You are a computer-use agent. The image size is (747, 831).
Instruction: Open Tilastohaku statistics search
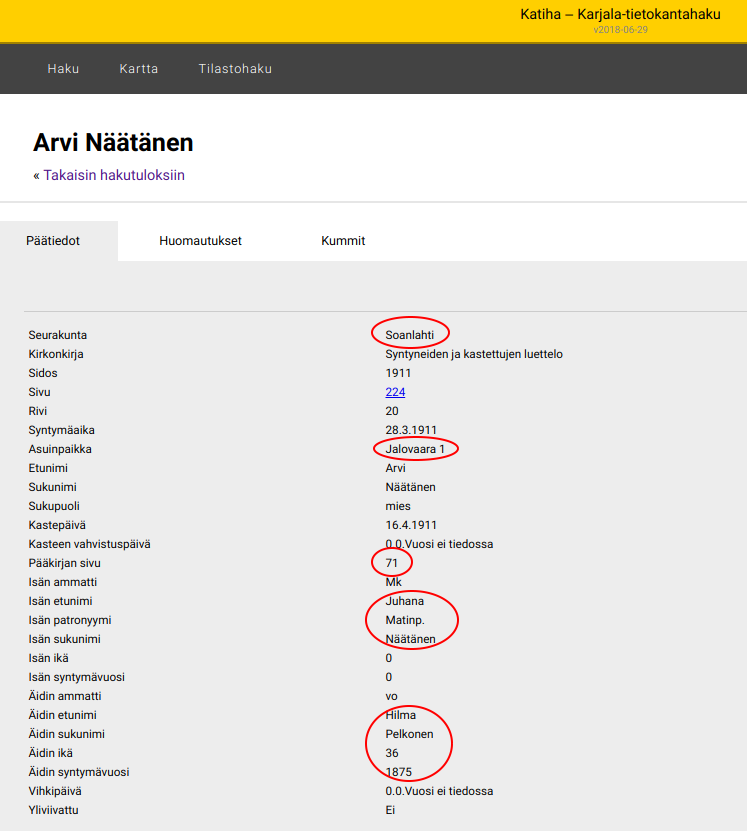tap(235, 69)
